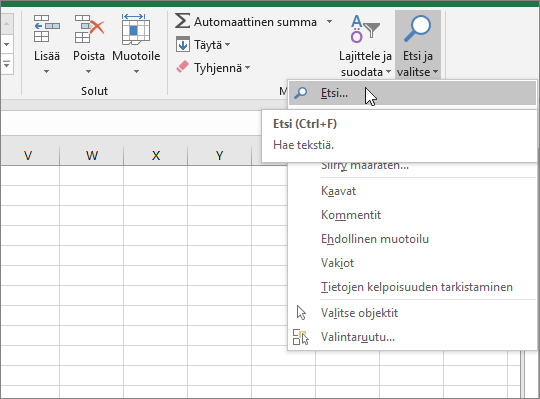Click arrow icon beside Valitse objektit
Screen dimensions: 540x399
(301, 313)
